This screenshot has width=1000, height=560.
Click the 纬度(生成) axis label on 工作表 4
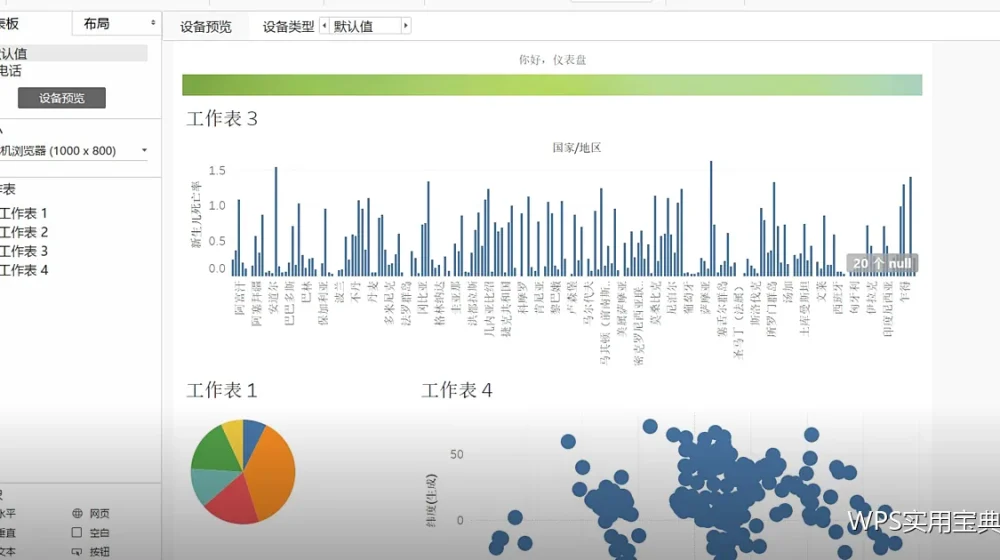[x=431, y=500]
